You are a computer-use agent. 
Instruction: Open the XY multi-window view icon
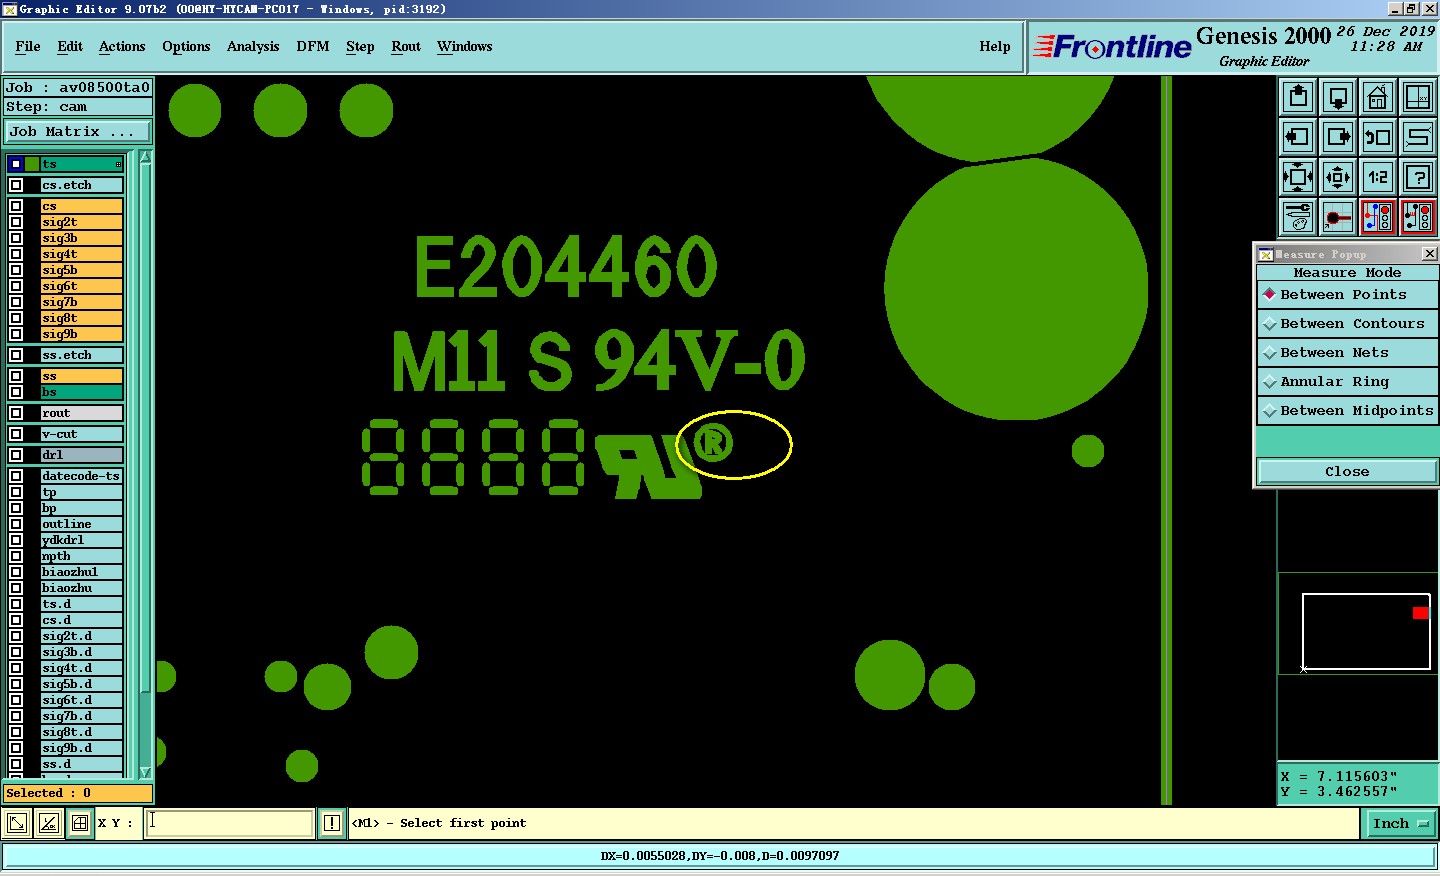click(1418, 97)
